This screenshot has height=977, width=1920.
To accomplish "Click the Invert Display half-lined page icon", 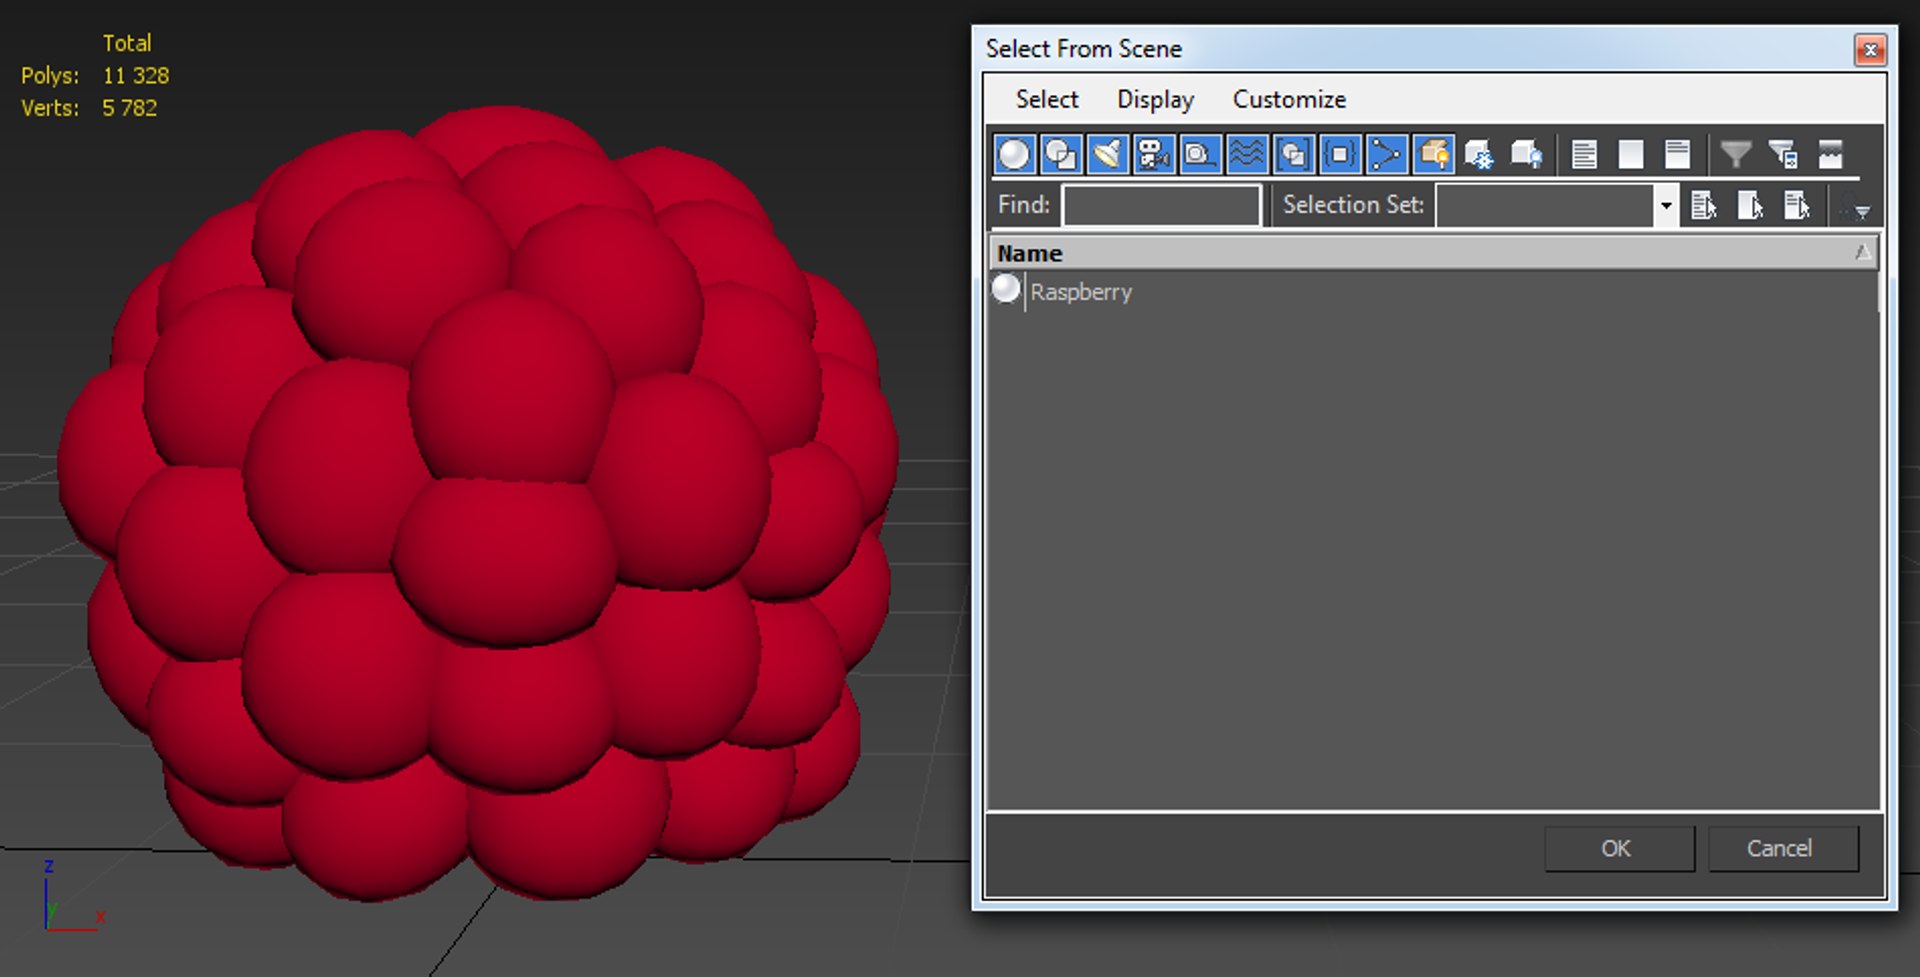I will [1677, 154].
